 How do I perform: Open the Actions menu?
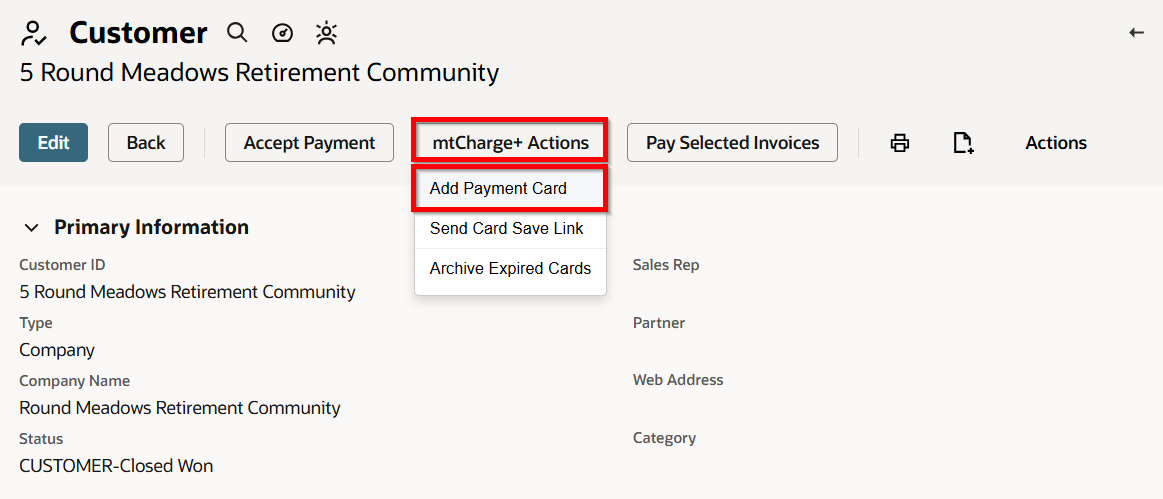(x=1055, y=142)
